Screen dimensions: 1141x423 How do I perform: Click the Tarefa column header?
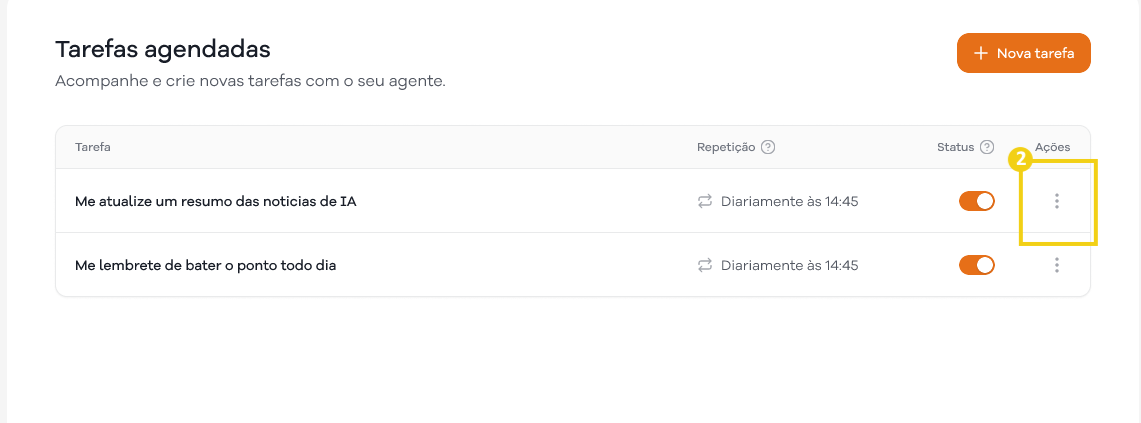(92, 147)
